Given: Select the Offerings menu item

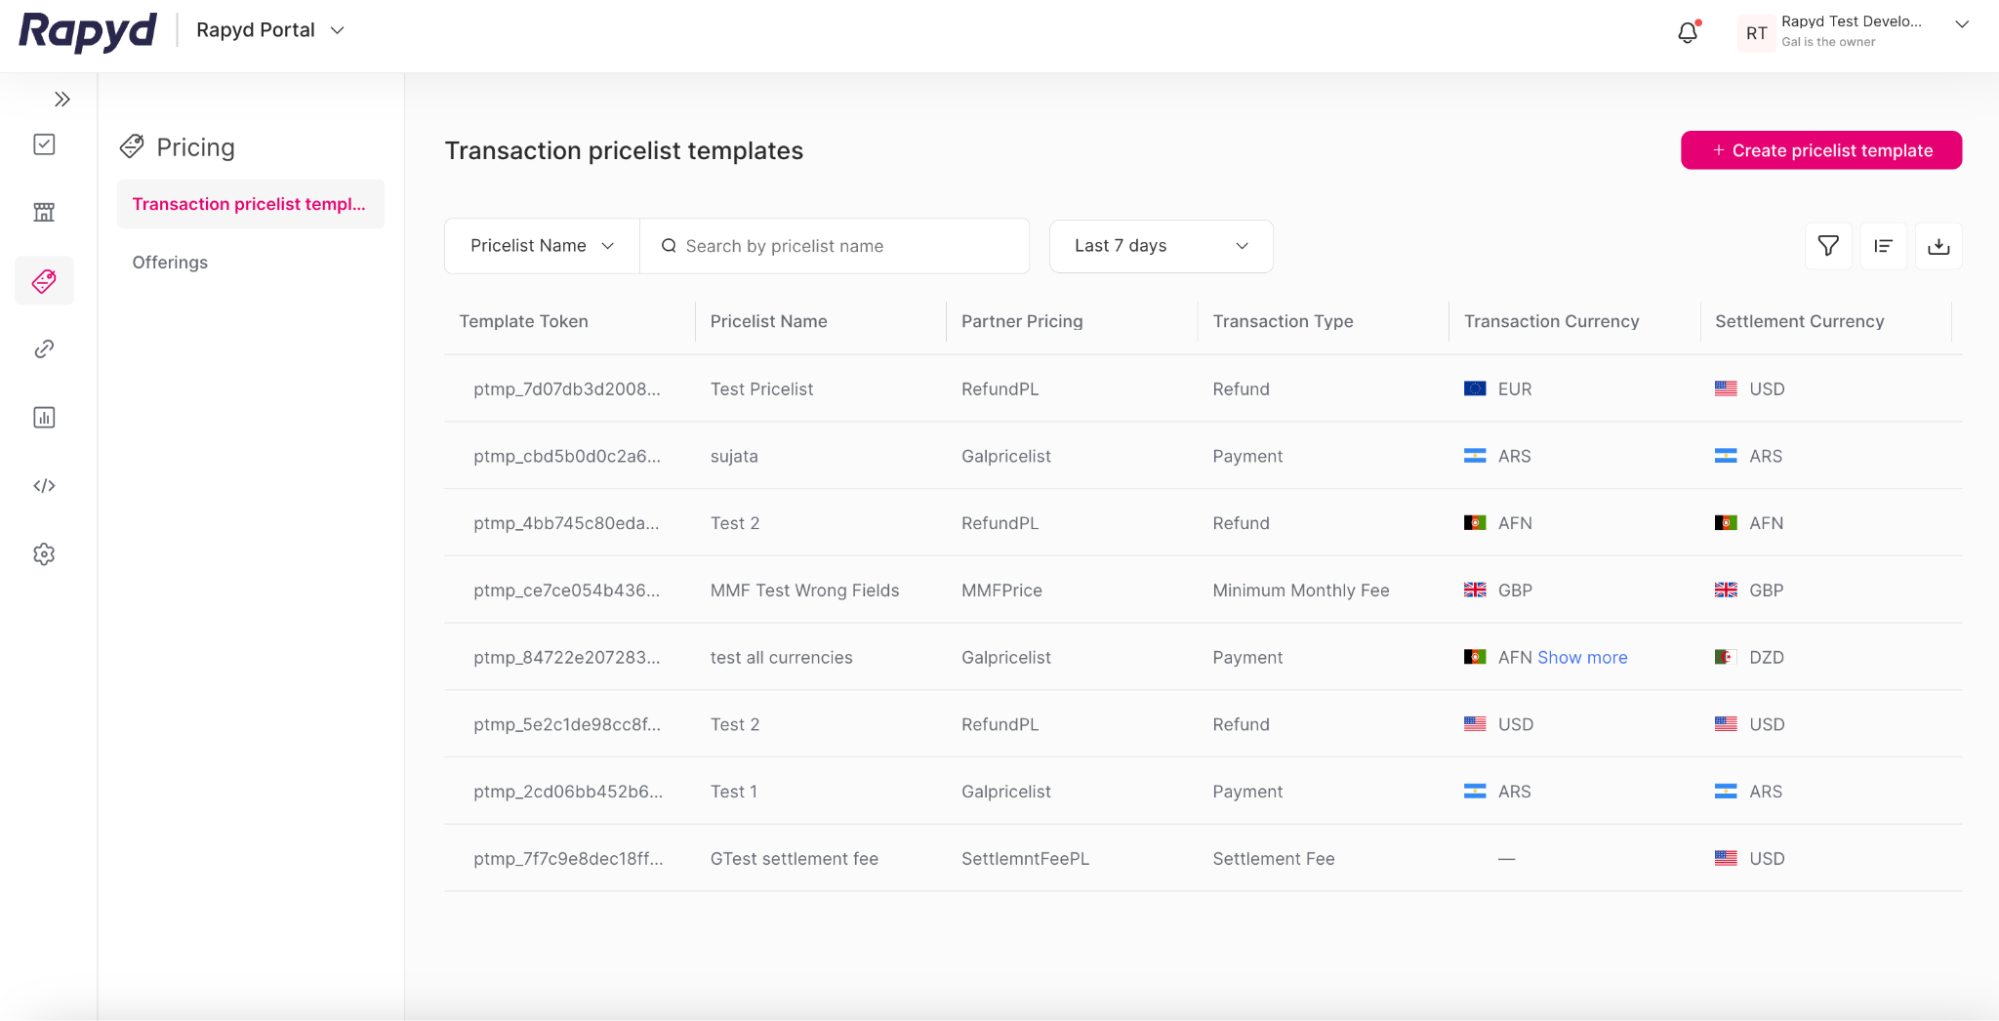Looking at the screenshot, I should (169, 262).
